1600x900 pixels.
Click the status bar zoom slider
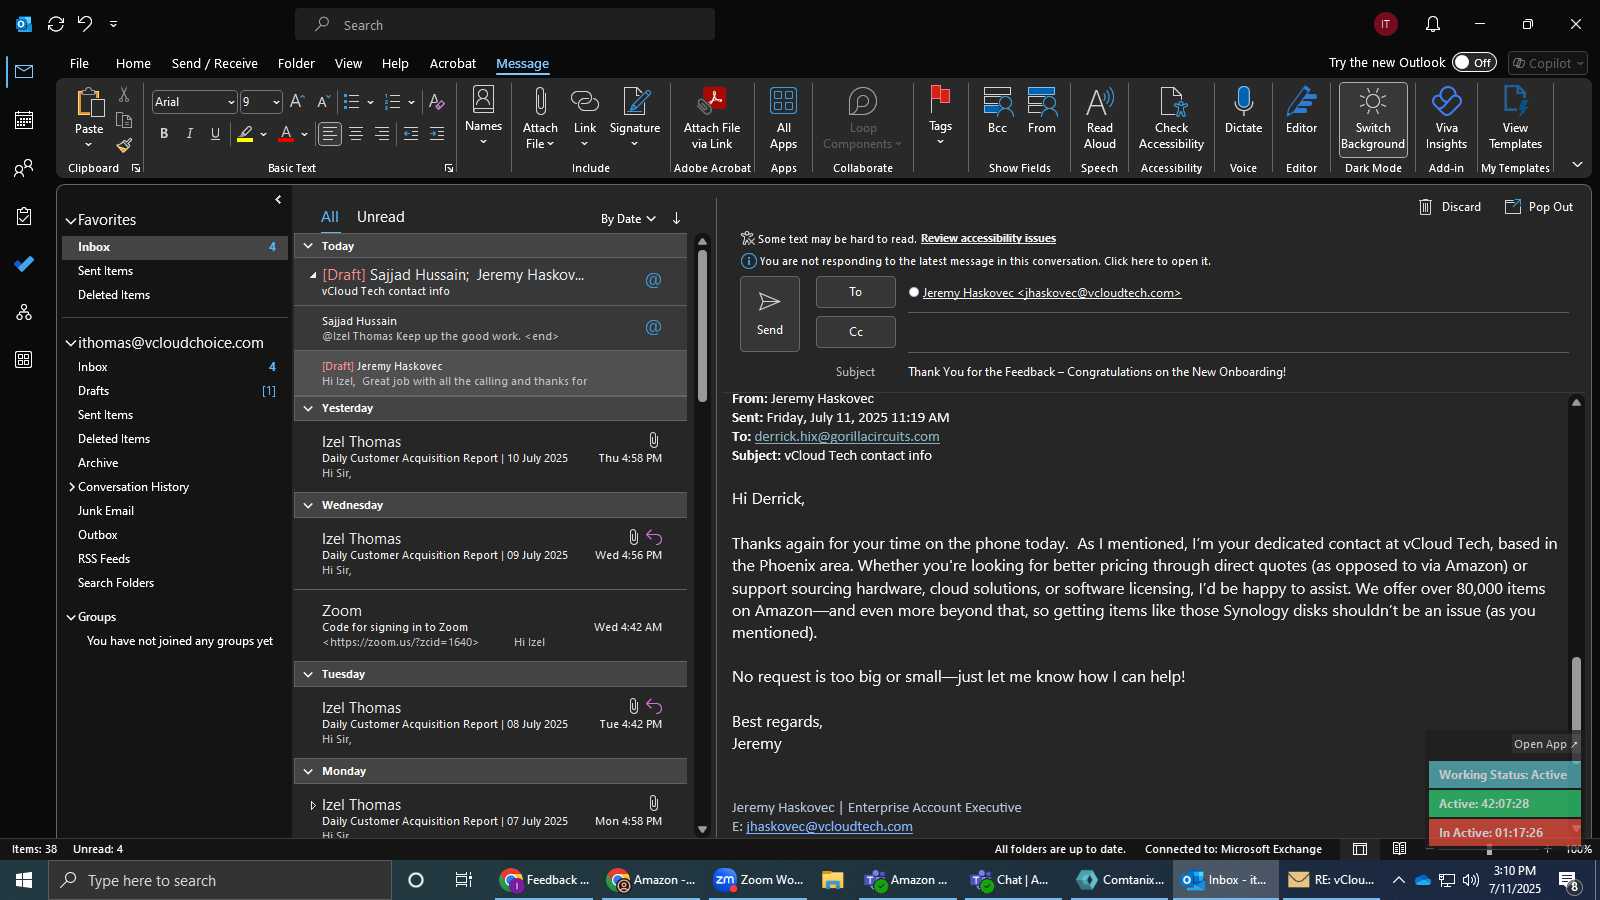point(1490,849)
